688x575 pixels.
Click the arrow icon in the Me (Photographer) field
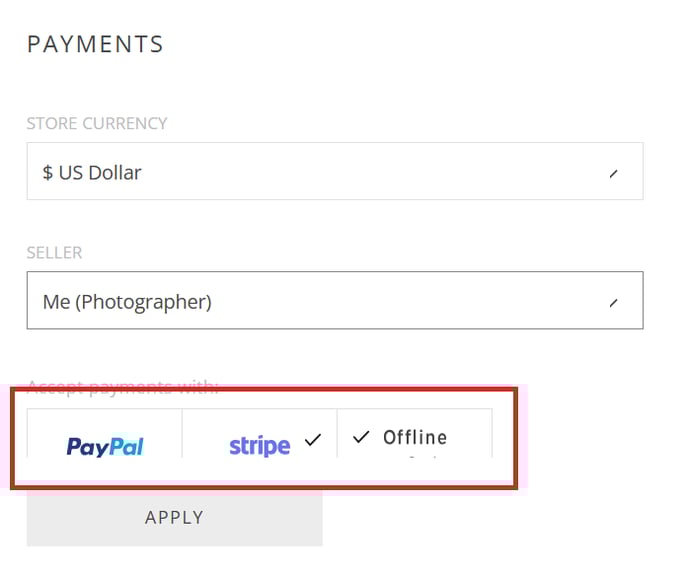point(613,303)
